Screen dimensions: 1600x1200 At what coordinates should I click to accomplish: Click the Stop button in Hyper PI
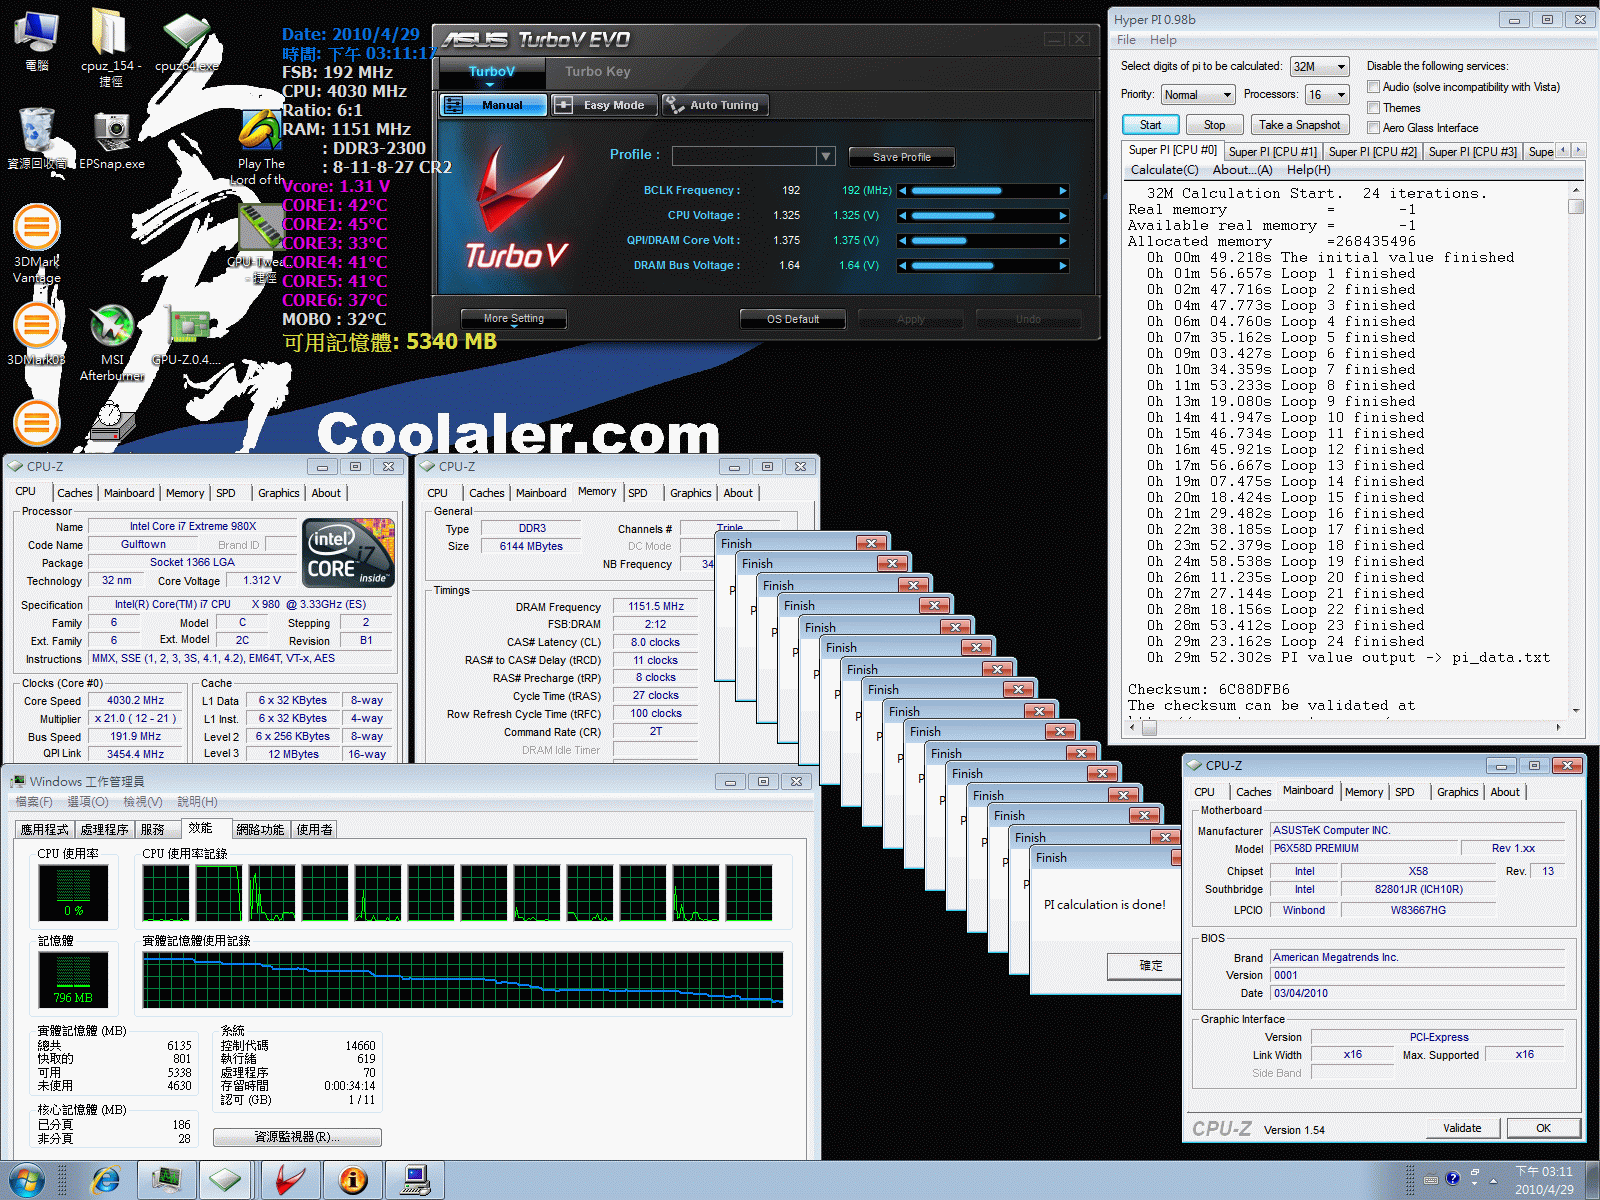[x=1214, y=125]
